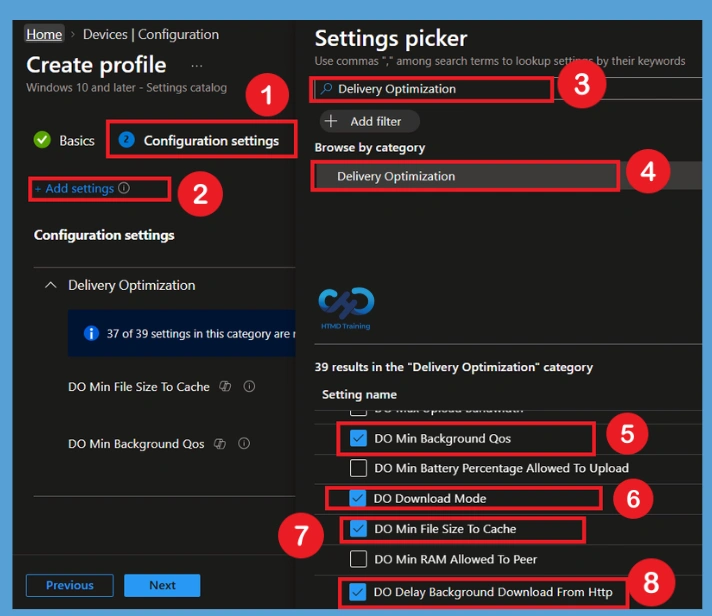Click the Setting name column header
The width and height of the screenshot is (712, 616).
coord(359,394)
